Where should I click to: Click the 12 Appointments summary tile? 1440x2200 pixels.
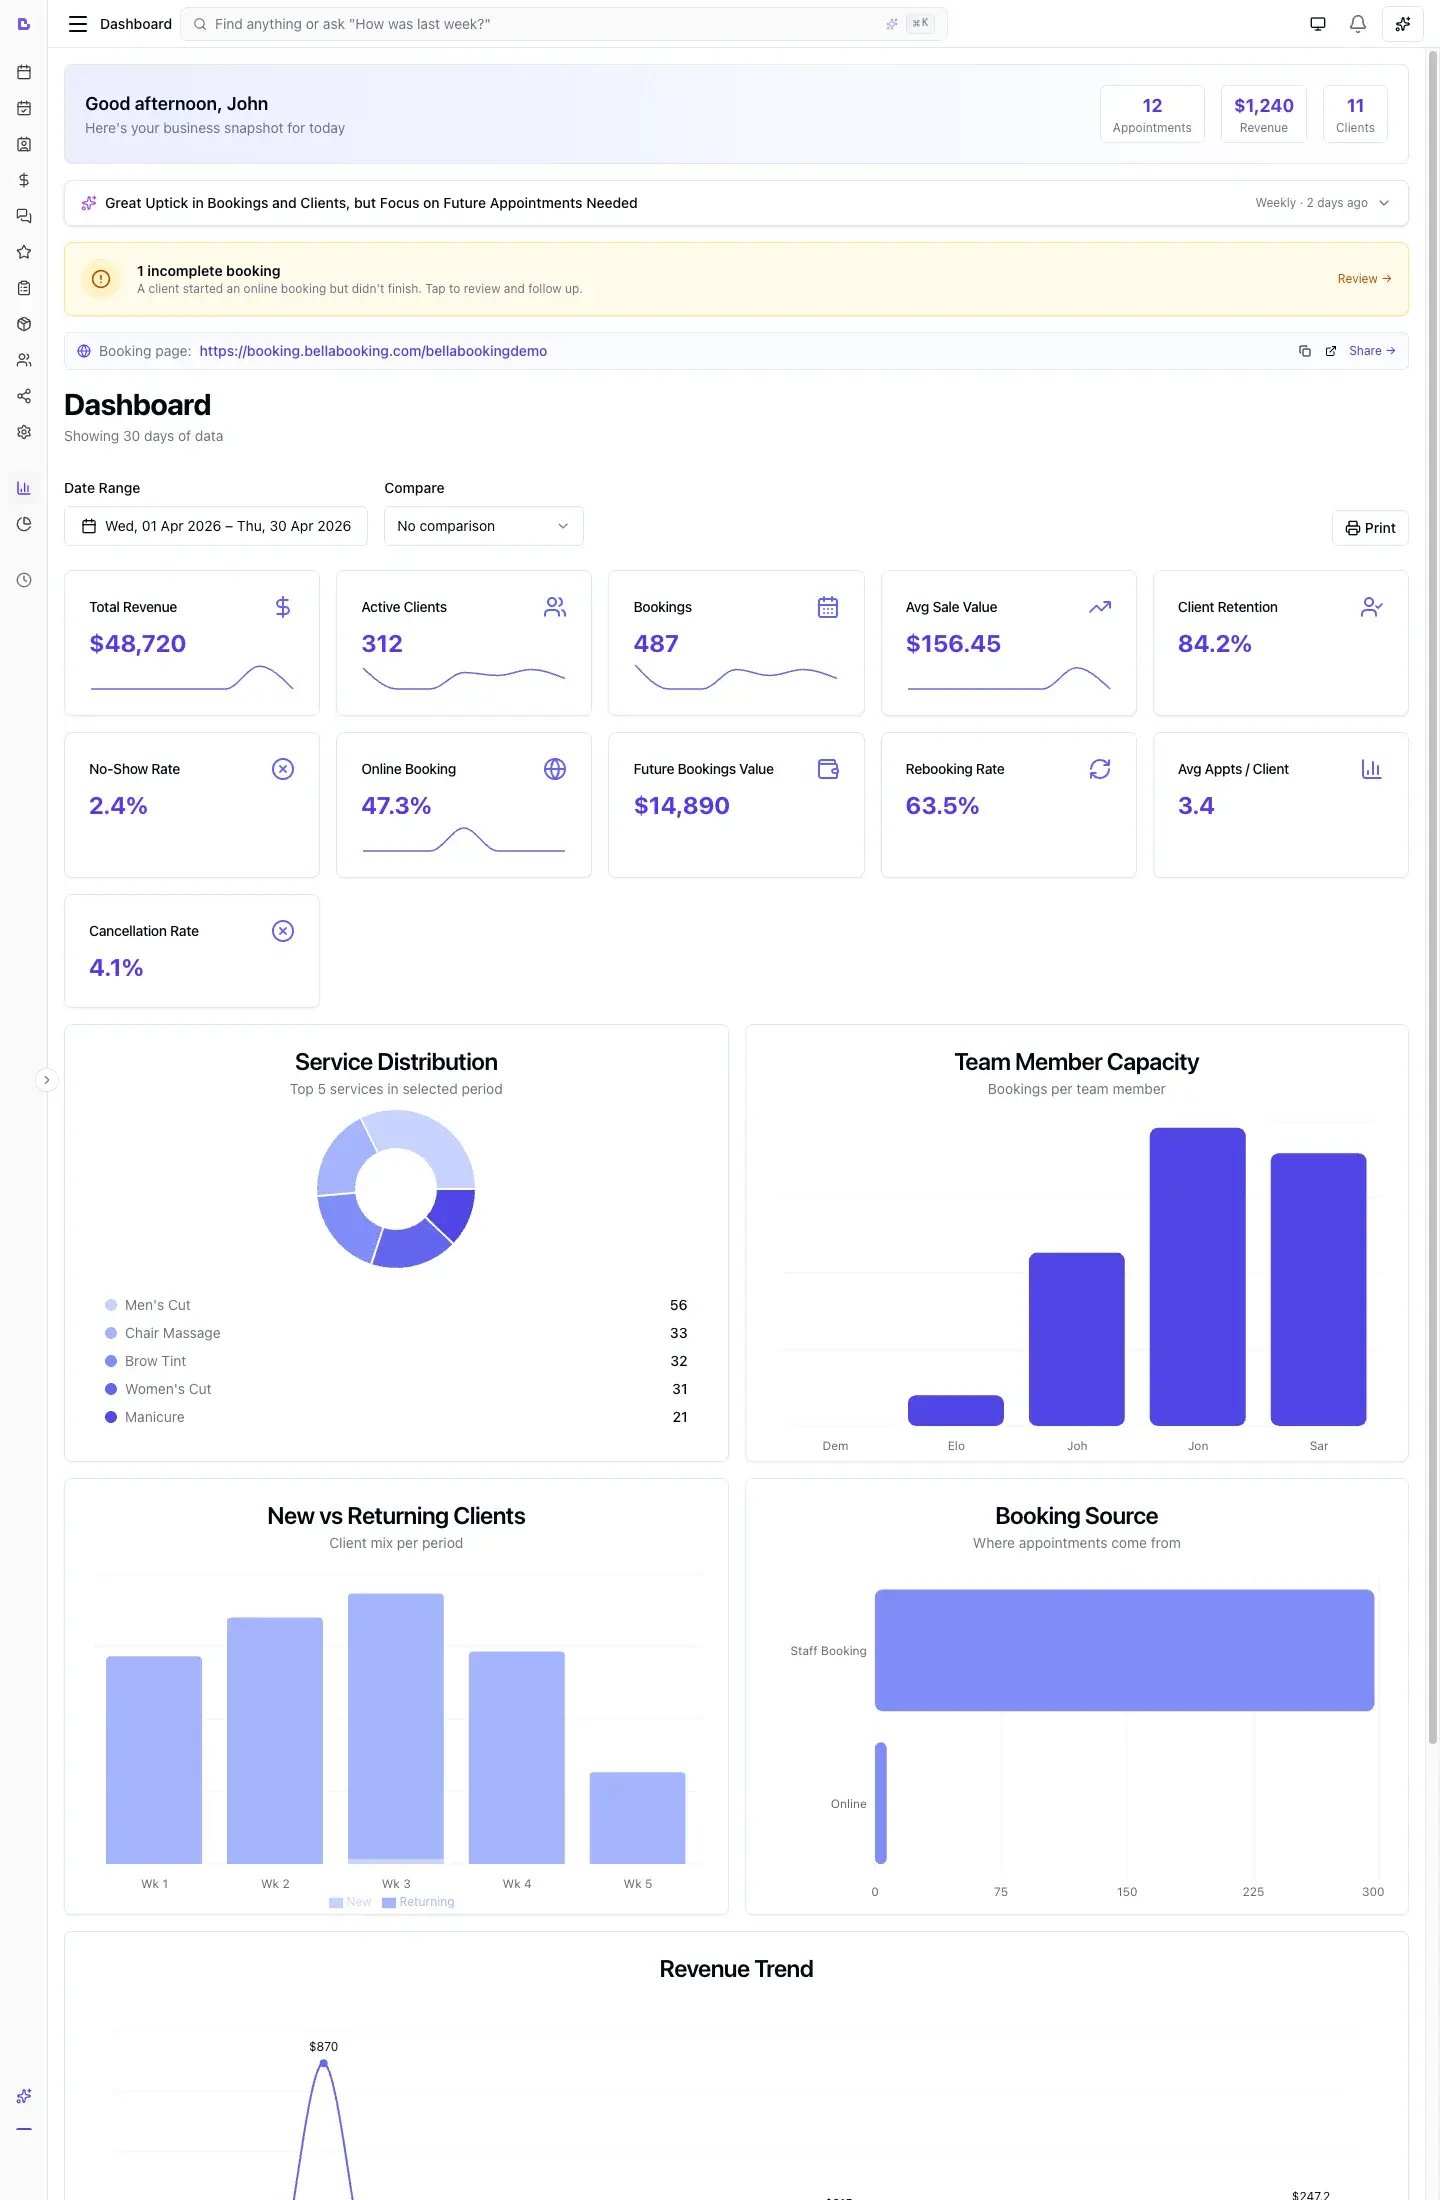(x=1152, y=114)
